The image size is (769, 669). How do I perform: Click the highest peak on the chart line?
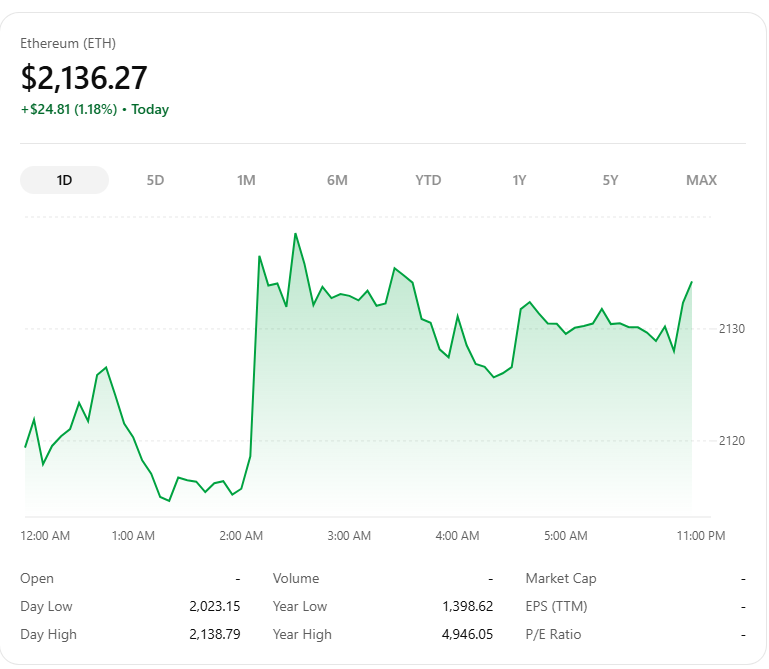click(295, 234)
